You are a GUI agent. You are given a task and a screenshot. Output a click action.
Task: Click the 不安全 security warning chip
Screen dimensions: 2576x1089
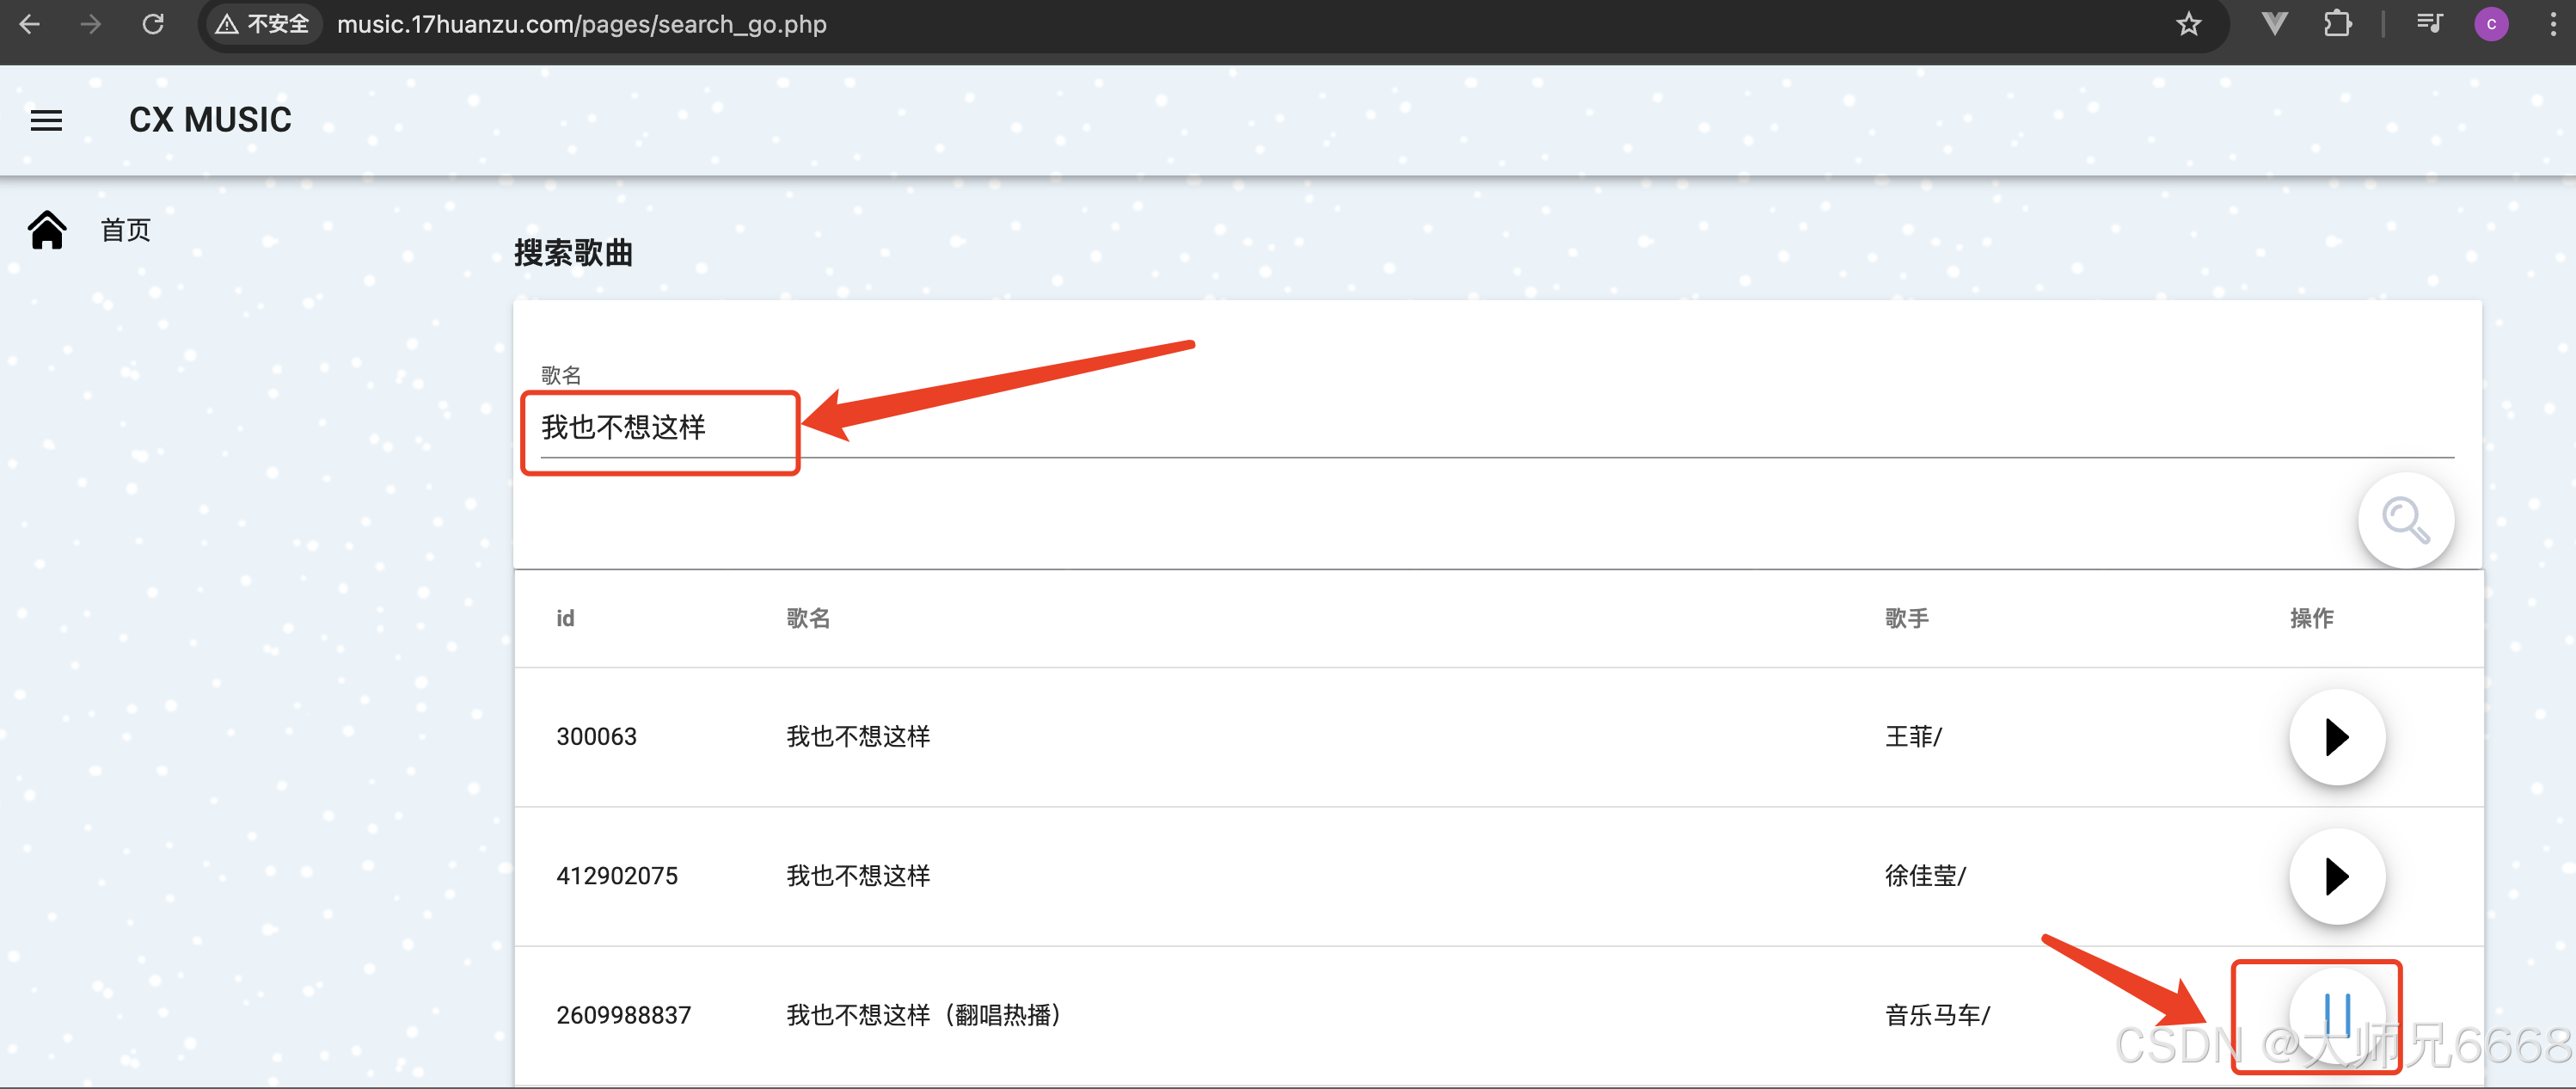pos(264,24)
